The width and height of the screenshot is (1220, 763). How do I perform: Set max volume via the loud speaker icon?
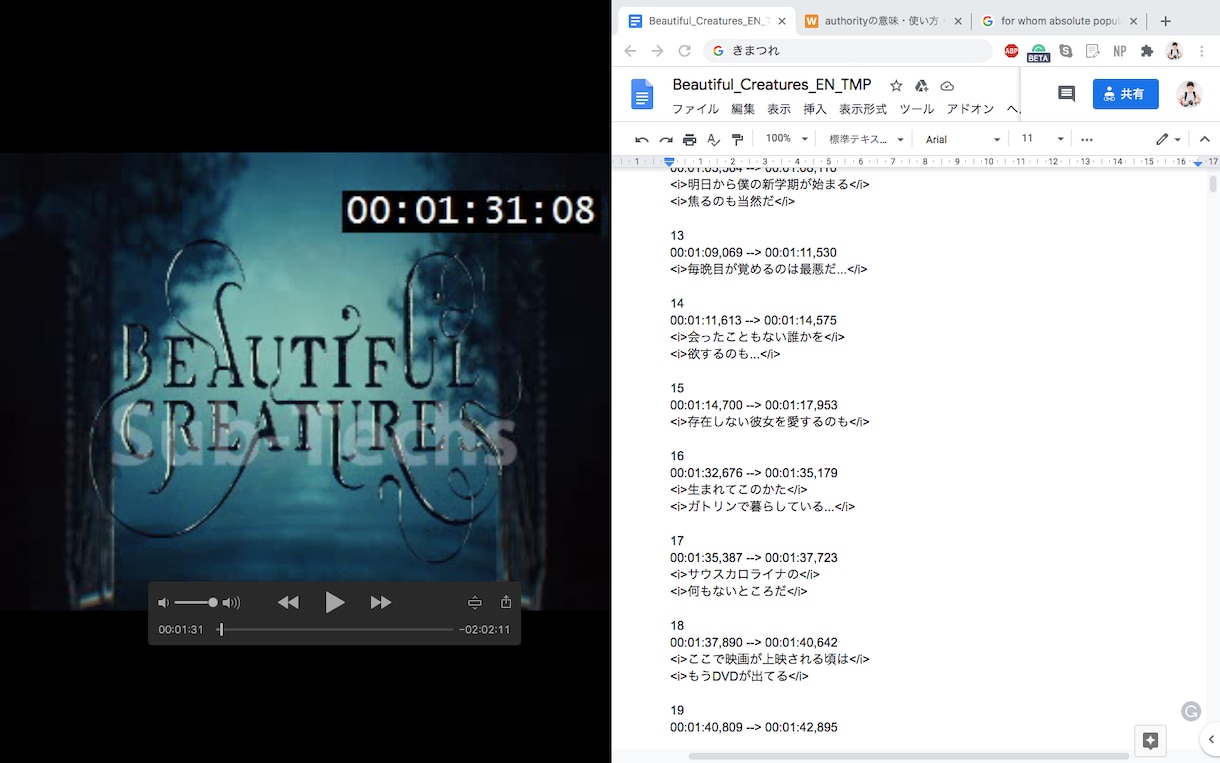point(231,603)
